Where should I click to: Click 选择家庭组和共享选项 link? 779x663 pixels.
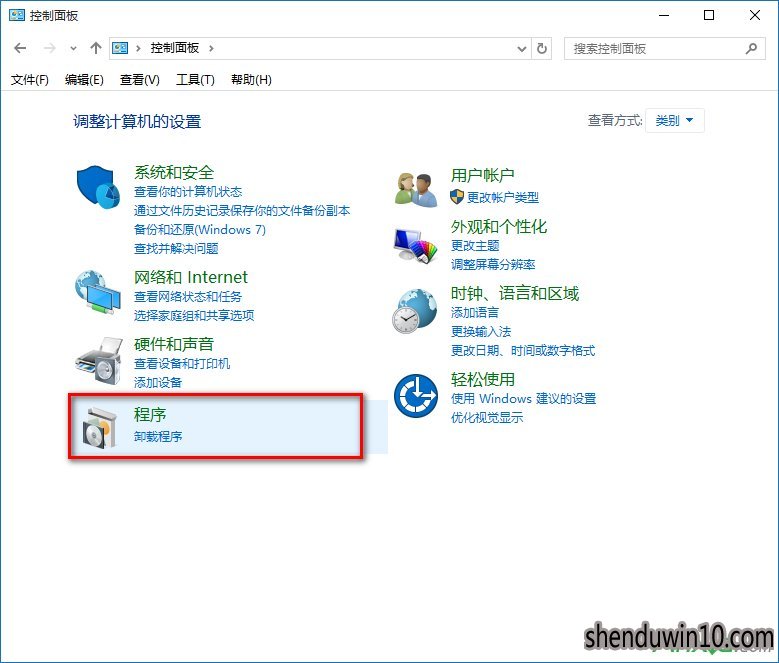coord(194,315)
